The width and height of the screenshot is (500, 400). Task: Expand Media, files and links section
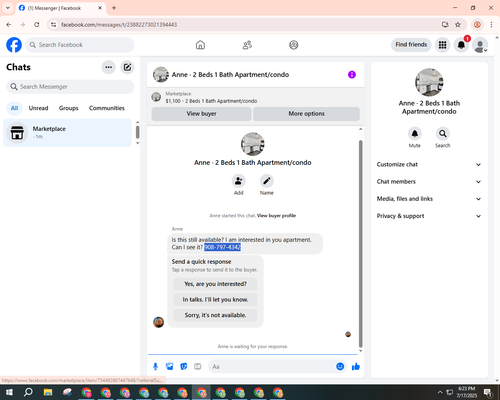click(x=429, y=199)
